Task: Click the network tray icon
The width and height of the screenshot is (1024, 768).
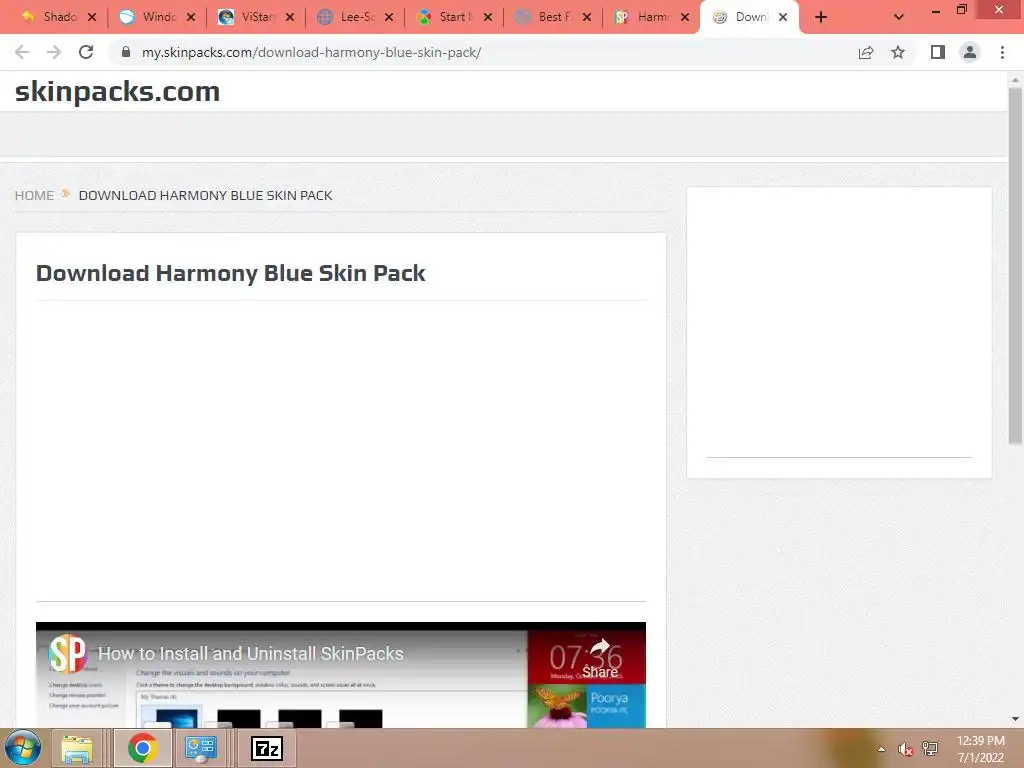Action: pos(930,749)
